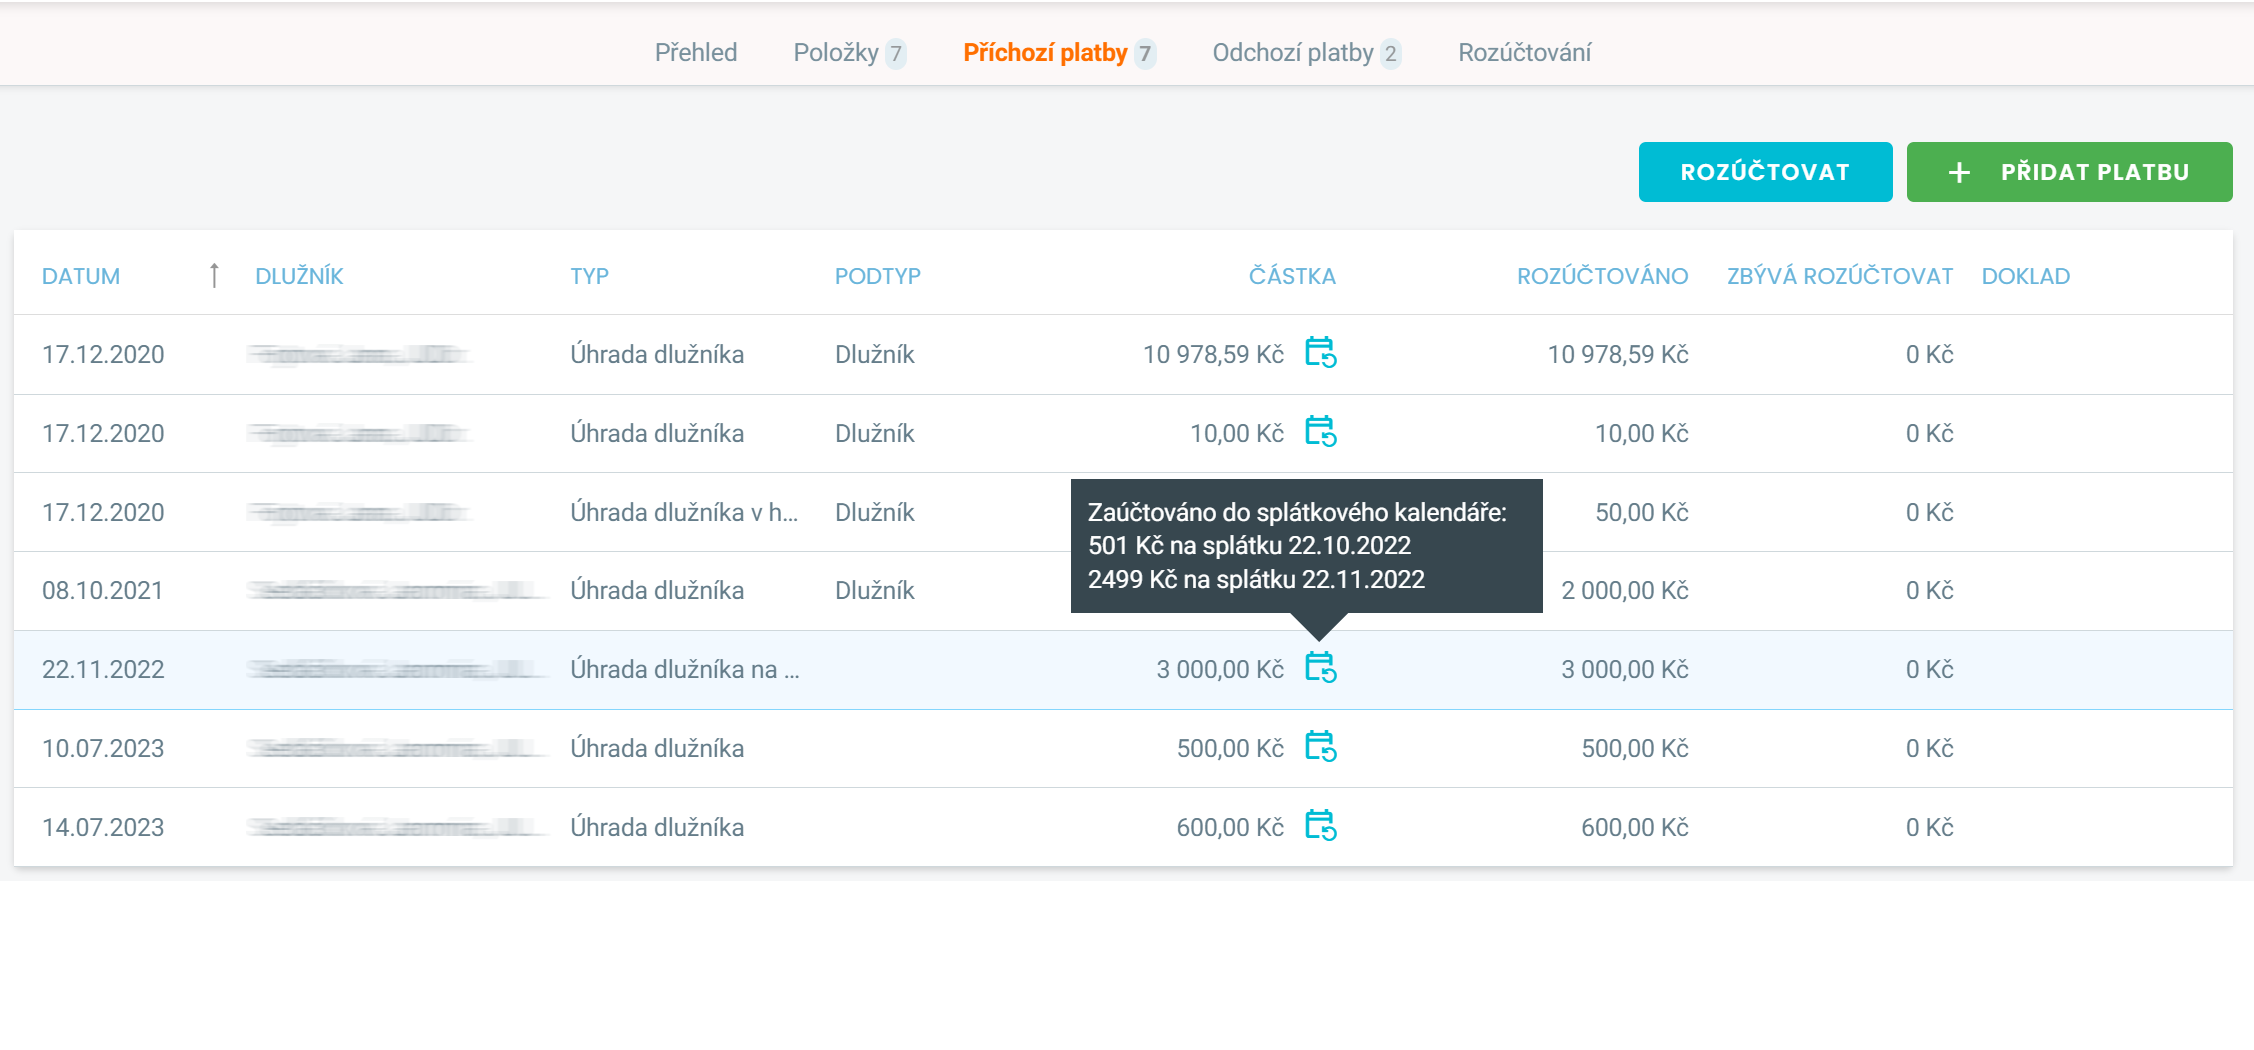The image size is (2254, 1050).
Task: Sort table by Dlužník column header
Action: [x=299, y=276]
